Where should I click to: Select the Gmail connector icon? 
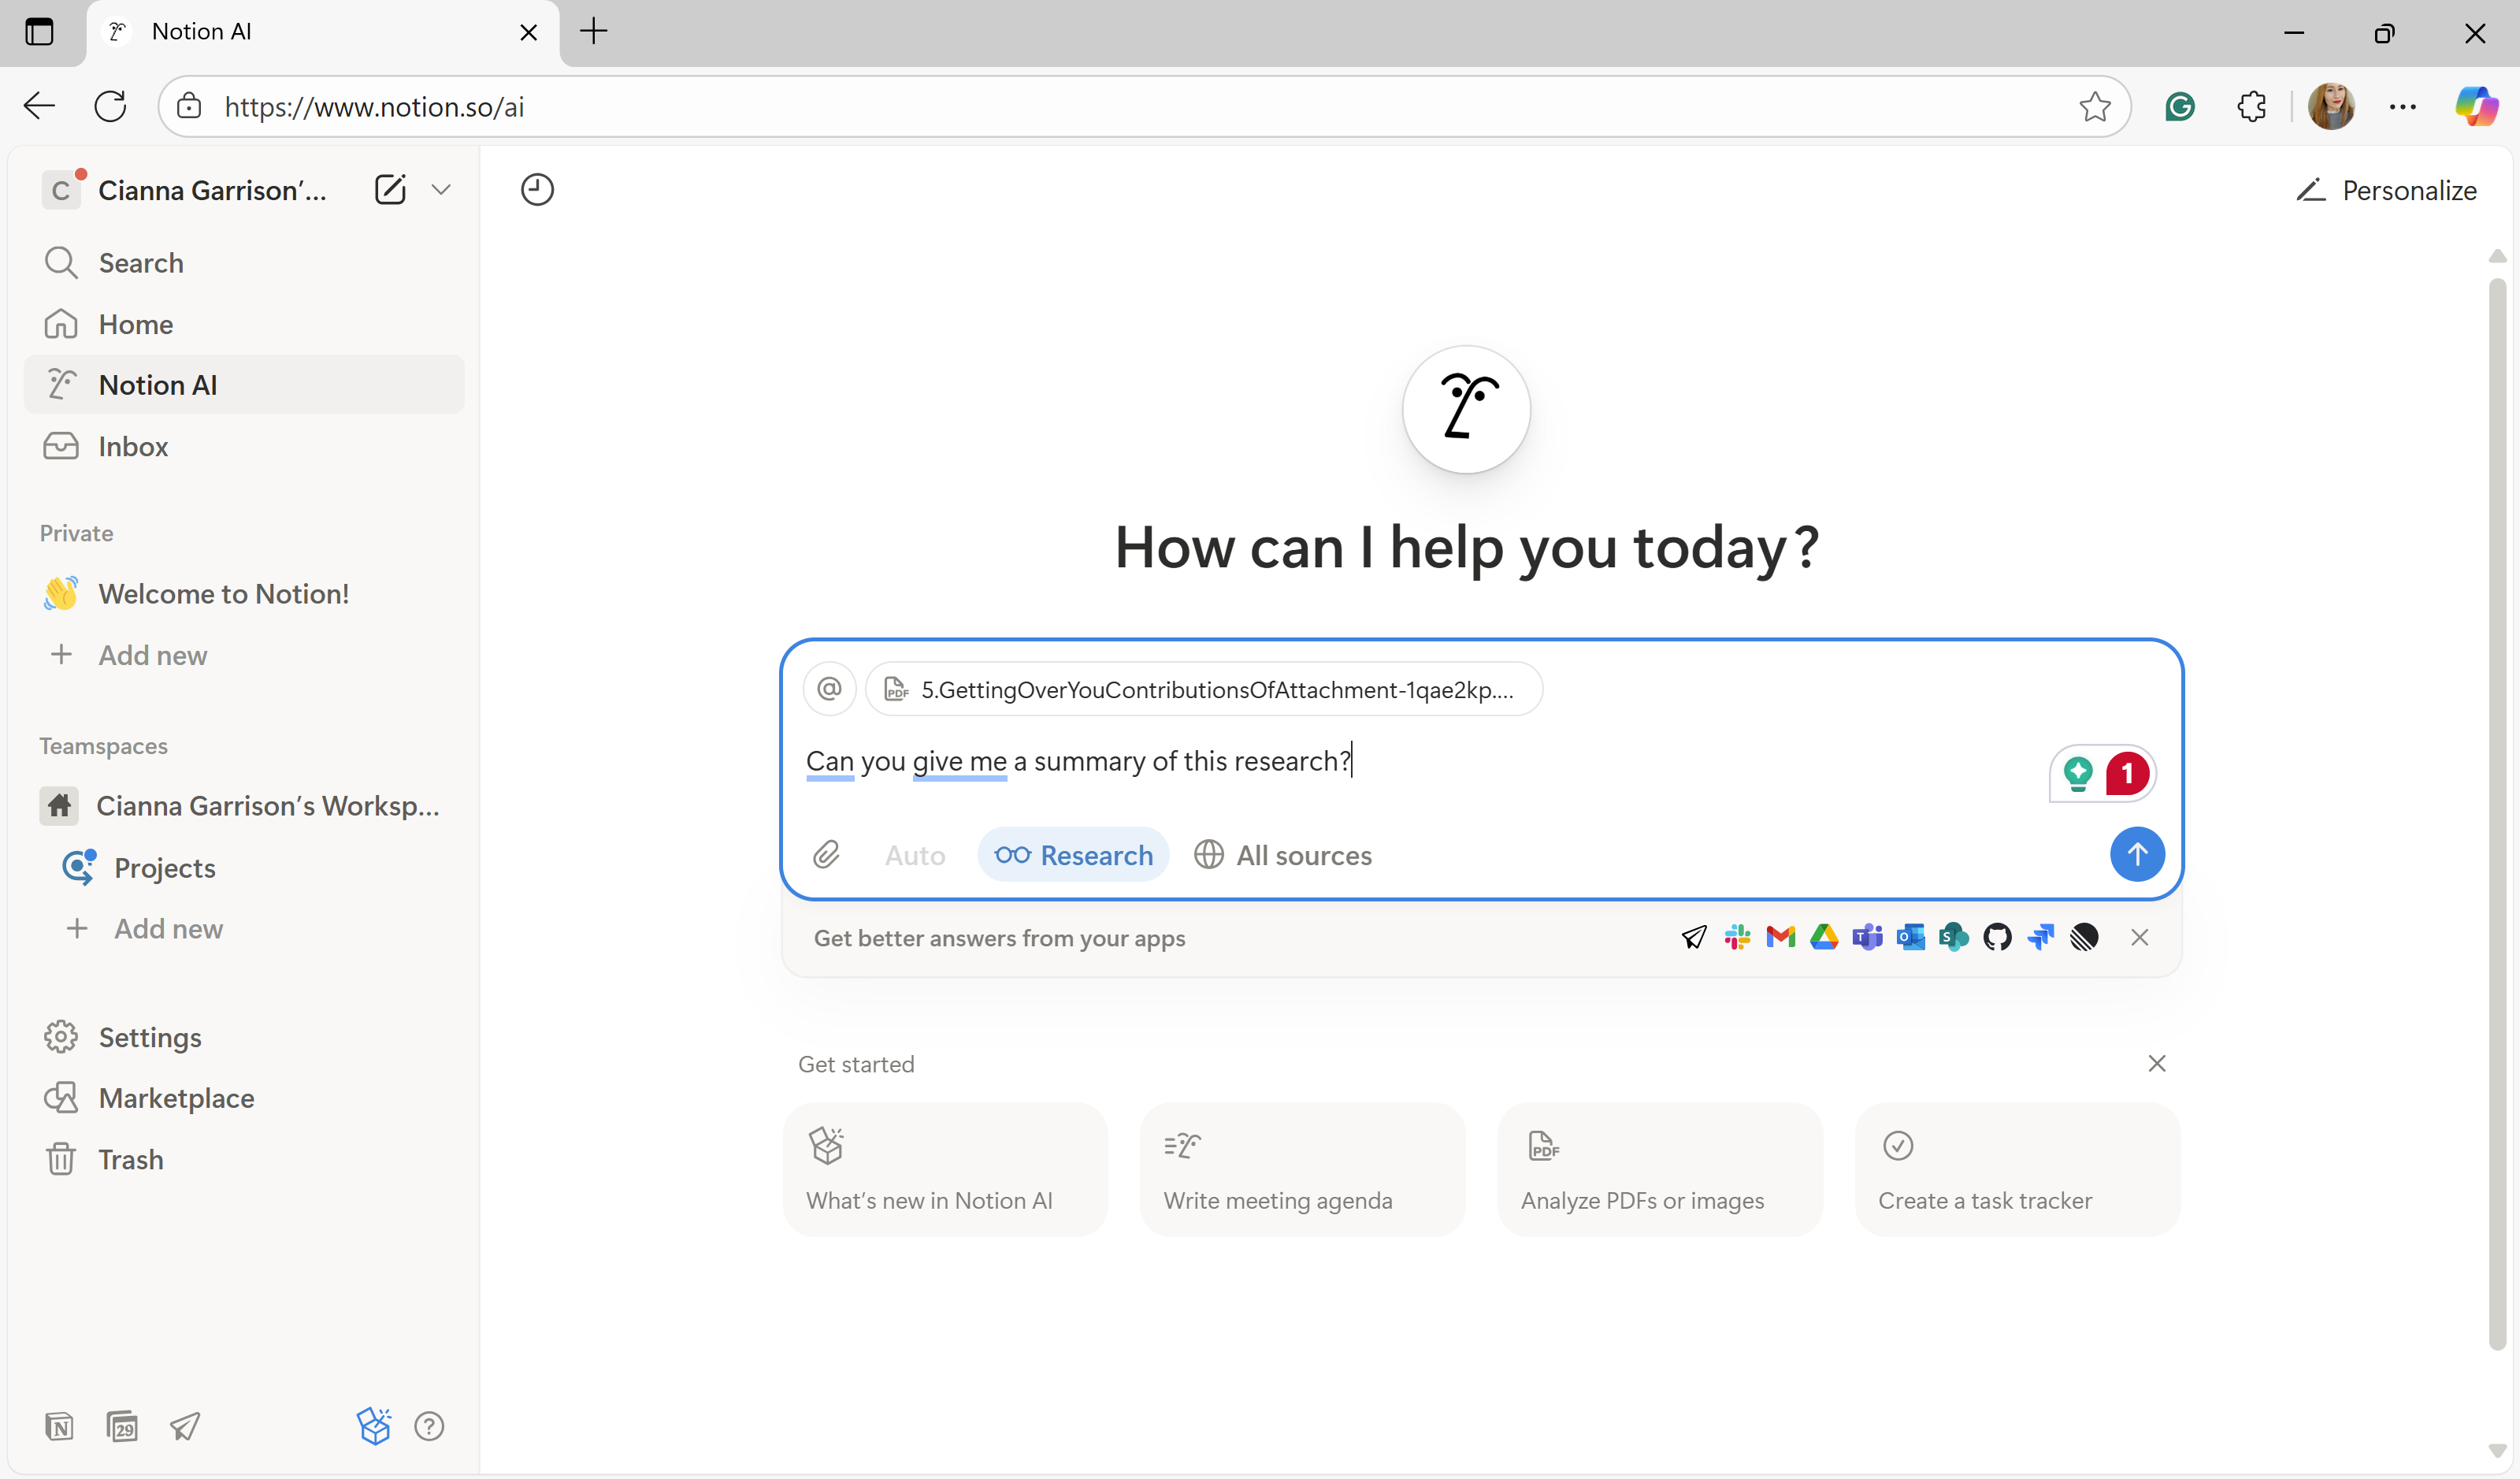point(1780,937)
